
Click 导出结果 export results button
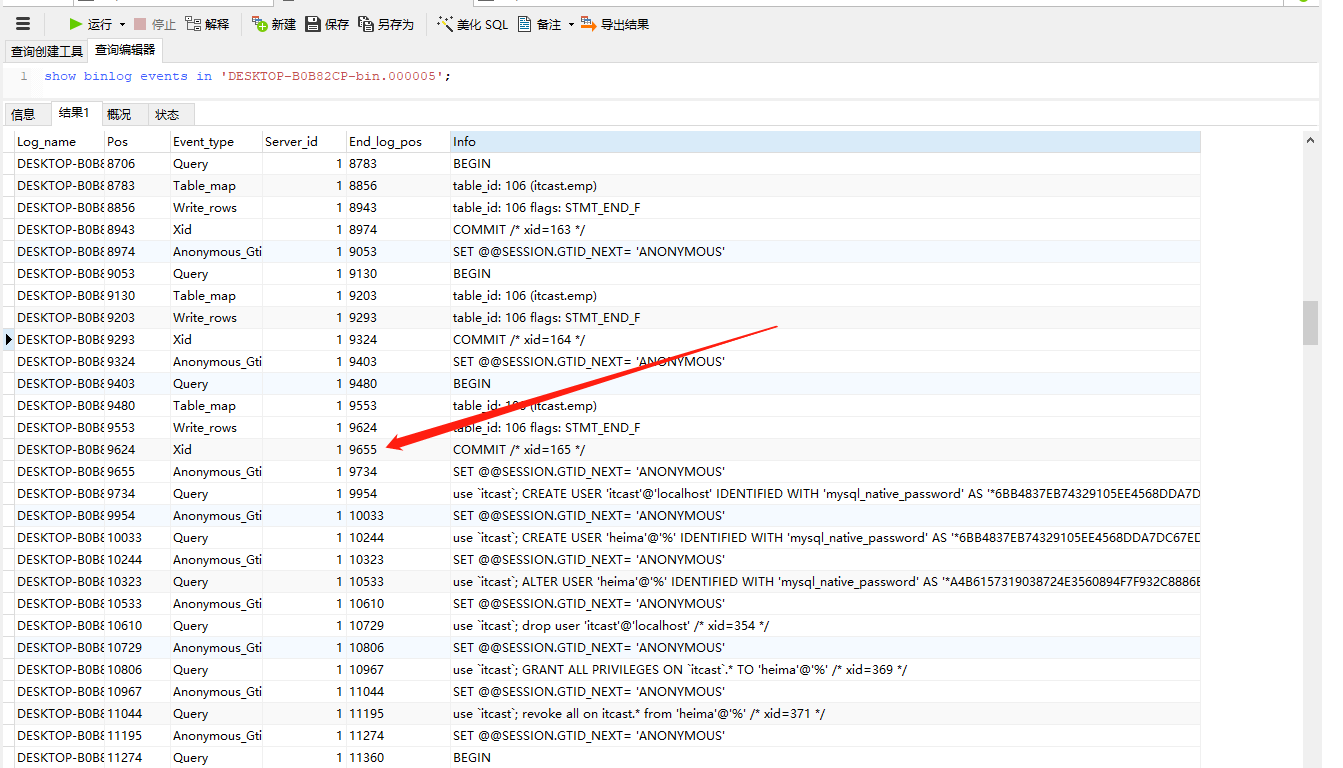[x=615, y=24]
